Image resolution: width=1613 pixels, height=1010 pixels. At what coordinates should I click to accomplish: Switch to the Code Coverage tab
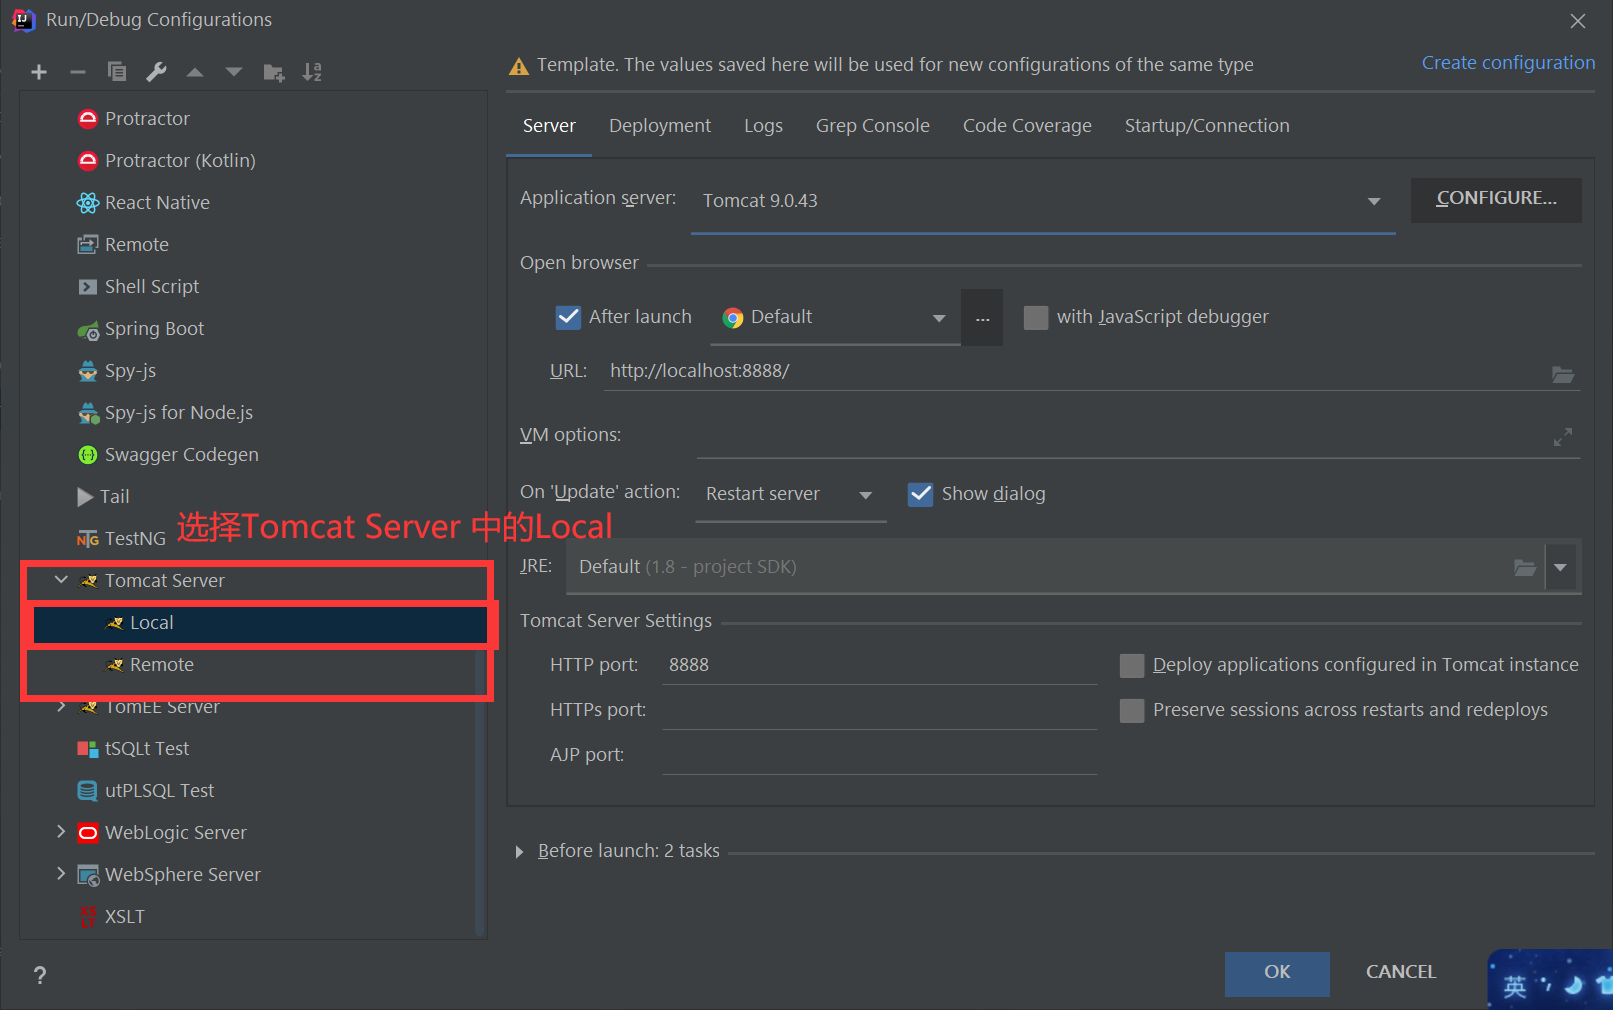pyautogui.click(x=1027, y=126)
